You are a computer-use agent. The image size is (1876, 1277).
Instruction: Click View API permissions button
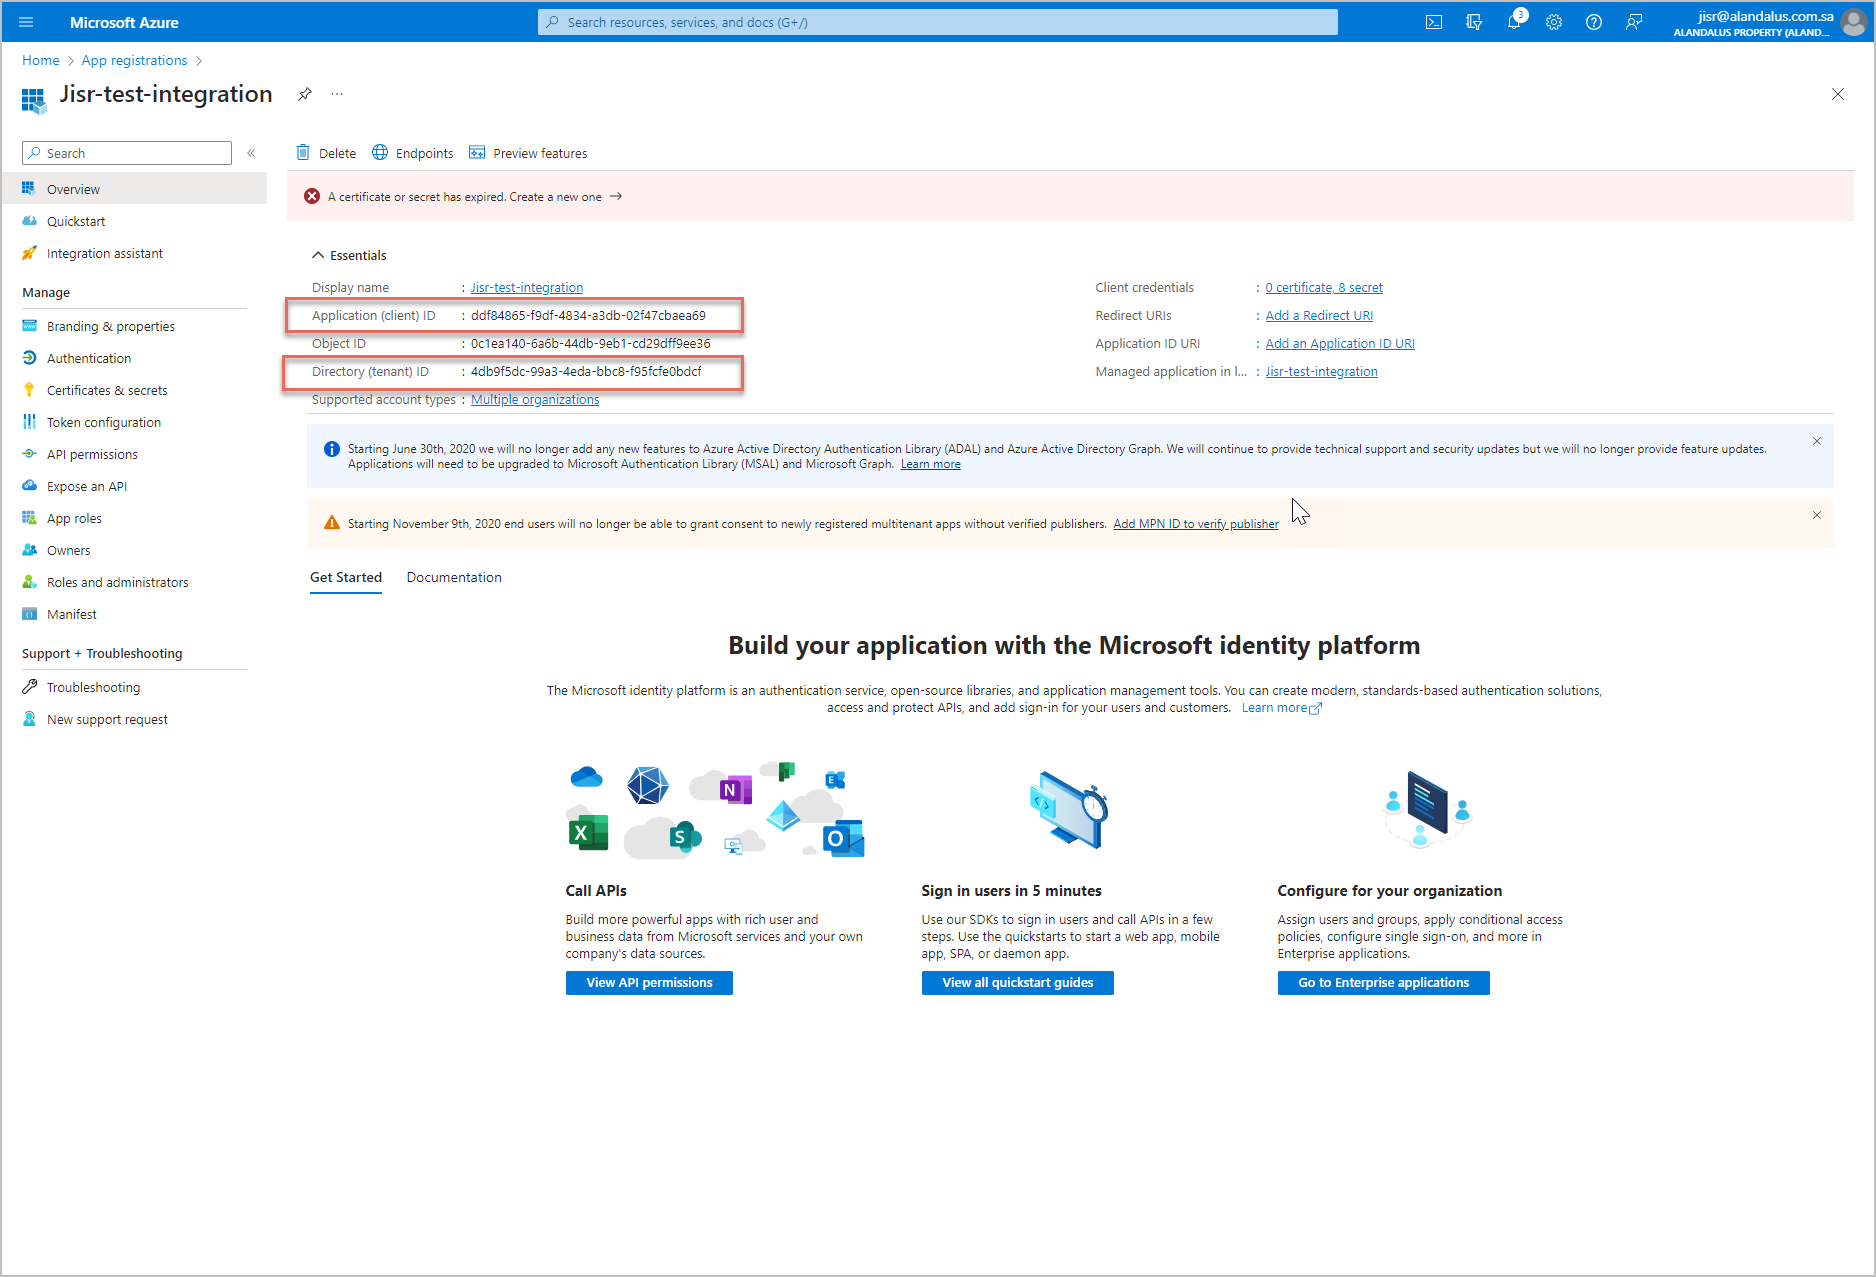[x=649, y=983]
